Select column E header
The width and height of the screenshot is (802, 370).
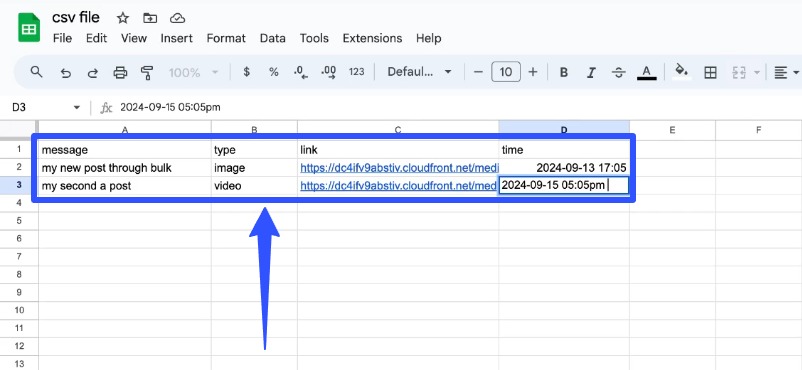pyautogui.click(x=672, y=130)
